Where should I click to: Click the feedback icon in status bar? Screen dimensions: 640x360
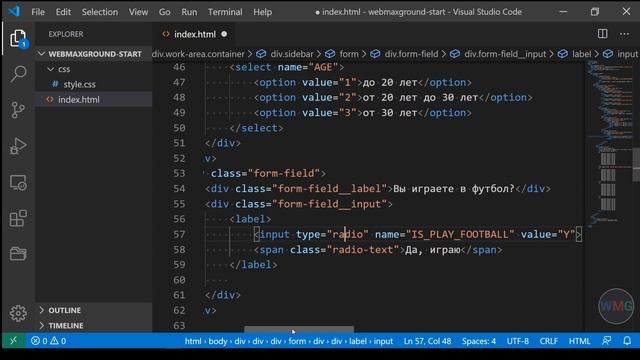point(607,341)
